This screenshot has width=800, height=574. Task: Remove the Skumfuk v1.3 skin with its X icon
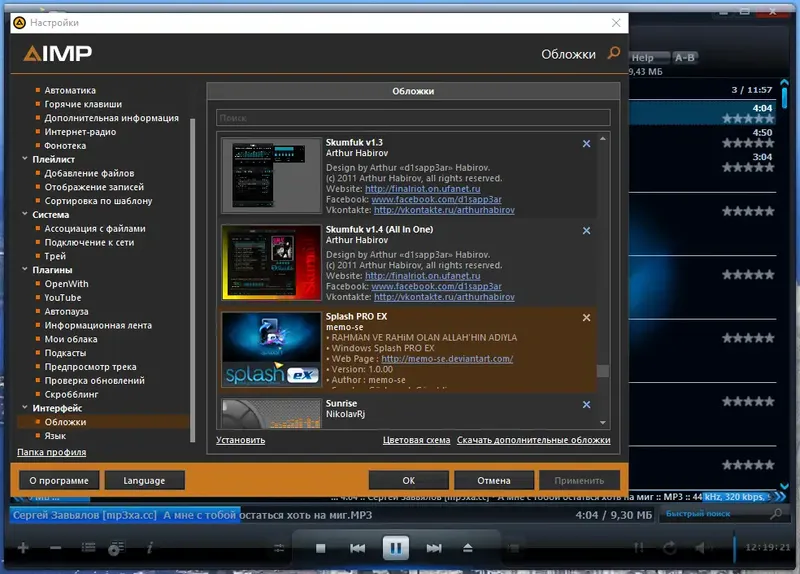click(586, 144)
